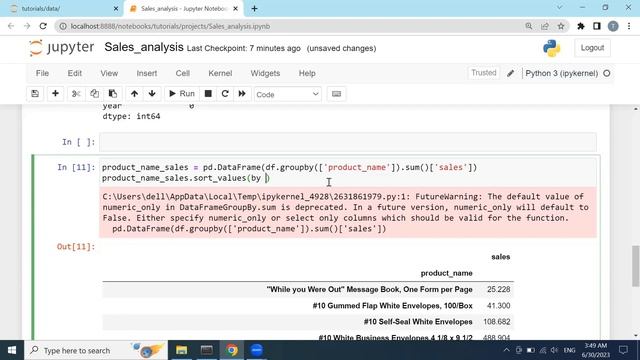Open File Explorer from the taskbar
This screenshot has height=360, width=640.
click(x=182, y=350)
